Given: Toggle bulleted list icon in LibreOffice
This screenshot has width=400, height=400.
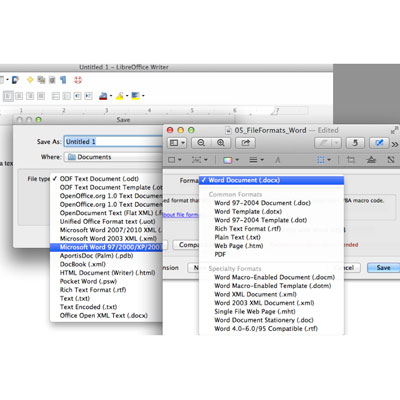Looking at the screenshot, I should (67, 96).
